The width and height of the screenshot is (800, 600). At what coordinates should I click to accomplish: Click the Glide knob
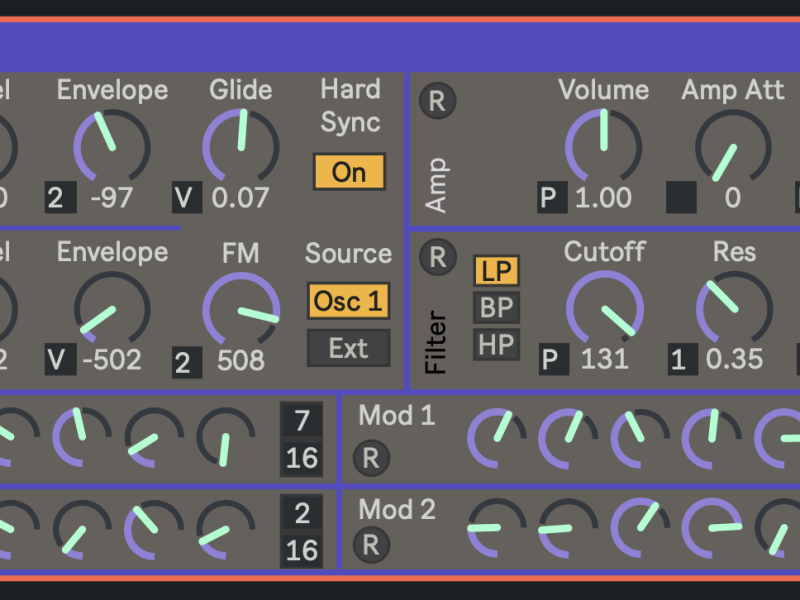240,144
